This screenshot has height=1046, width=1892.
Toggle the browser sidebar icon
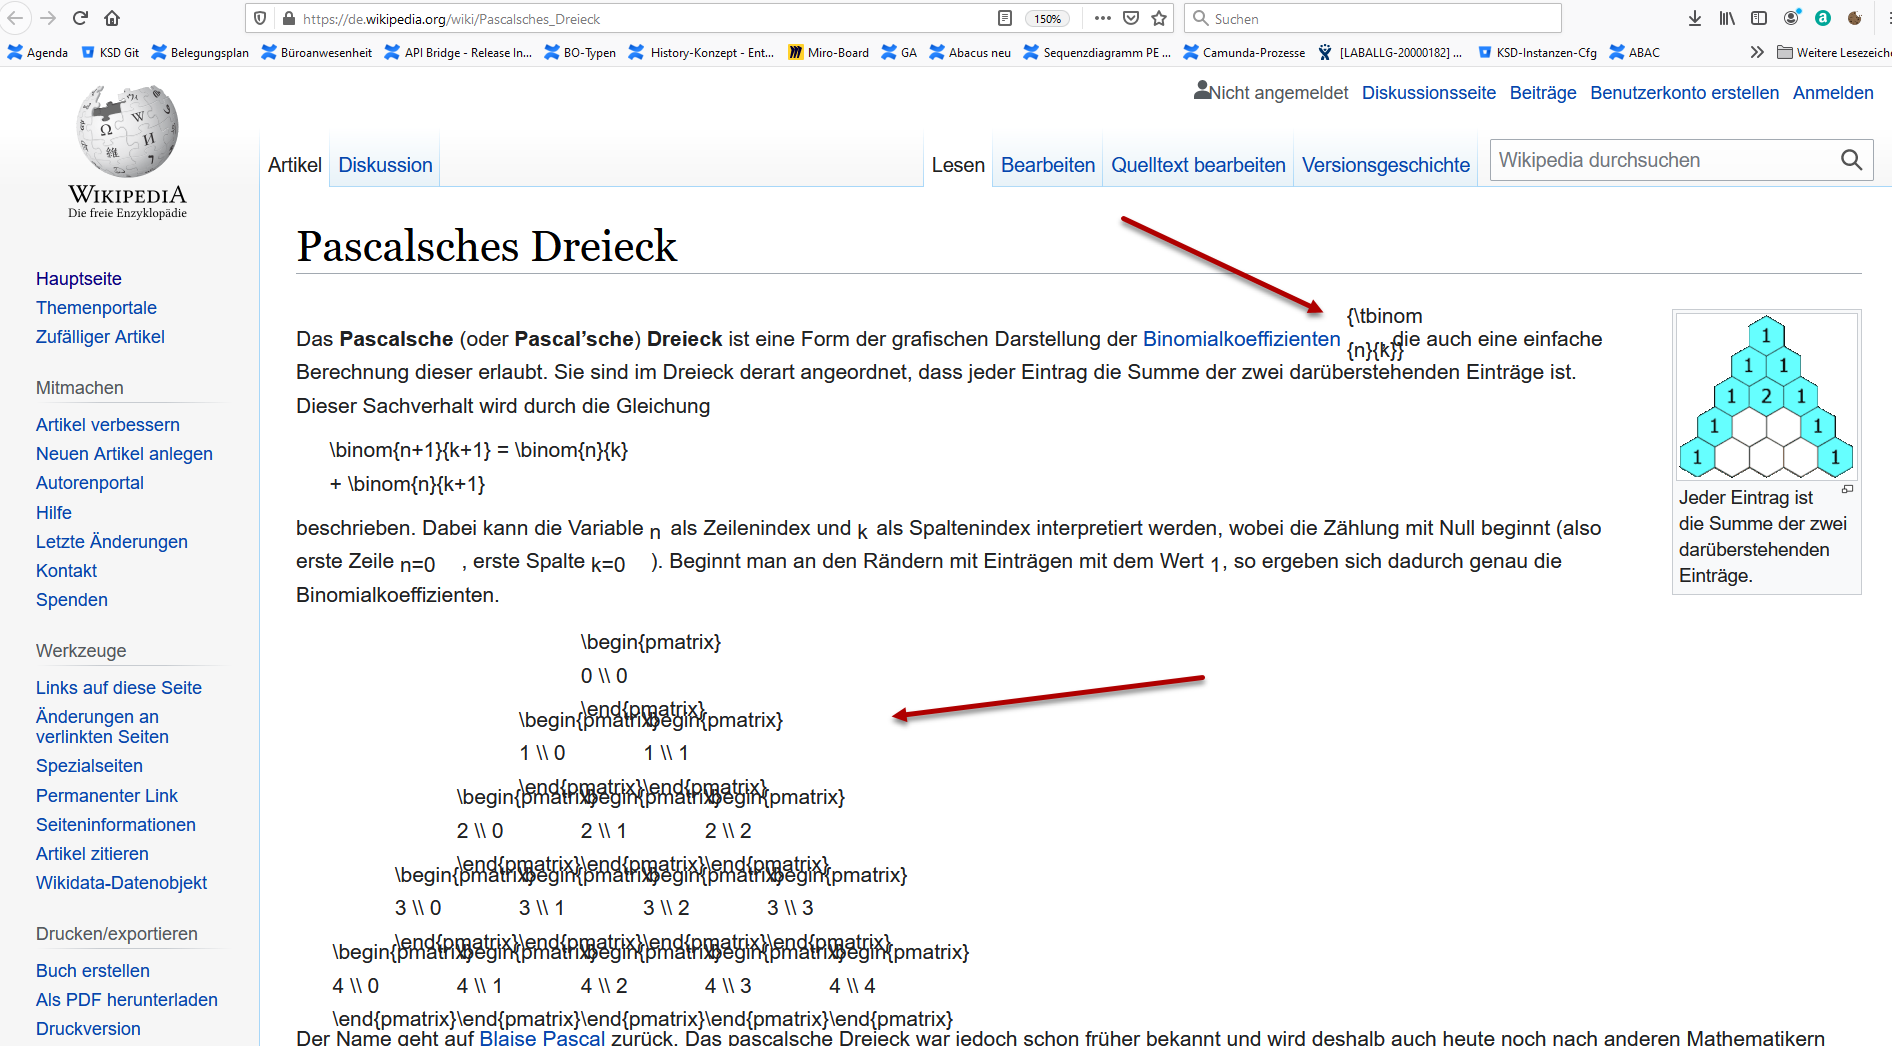1759,18
